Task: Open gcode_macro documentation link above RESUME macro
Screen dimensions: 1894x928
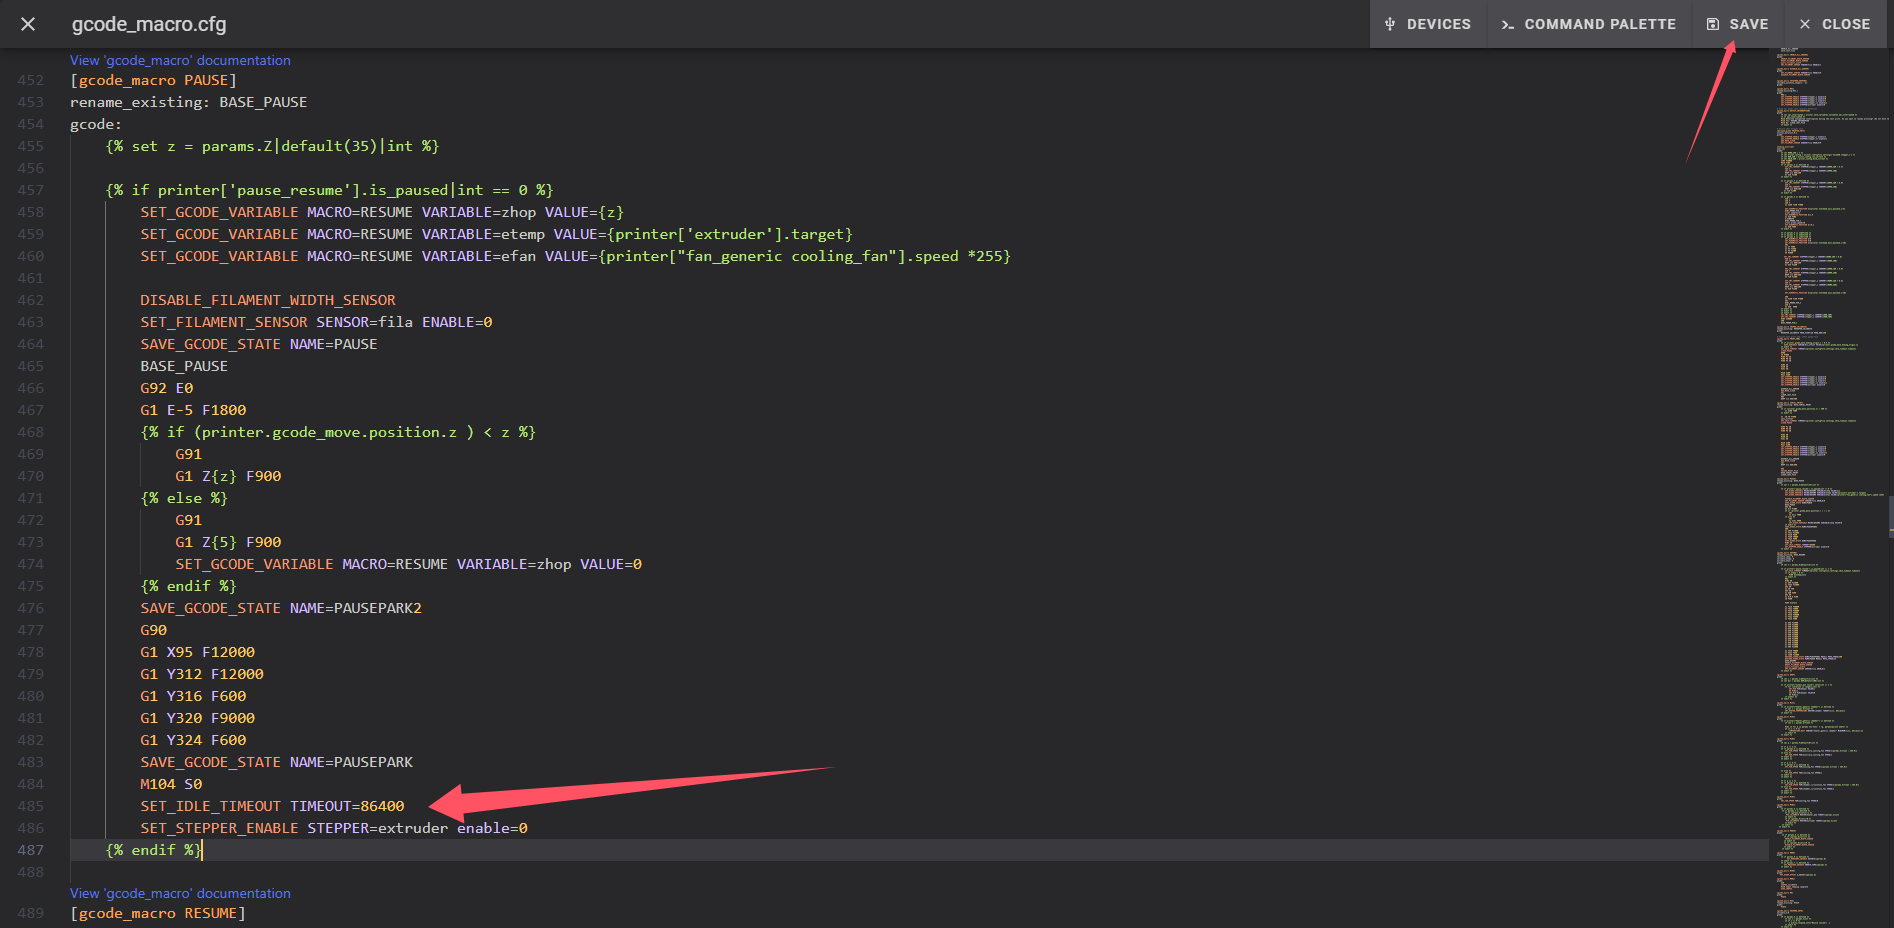Action: 180,893
